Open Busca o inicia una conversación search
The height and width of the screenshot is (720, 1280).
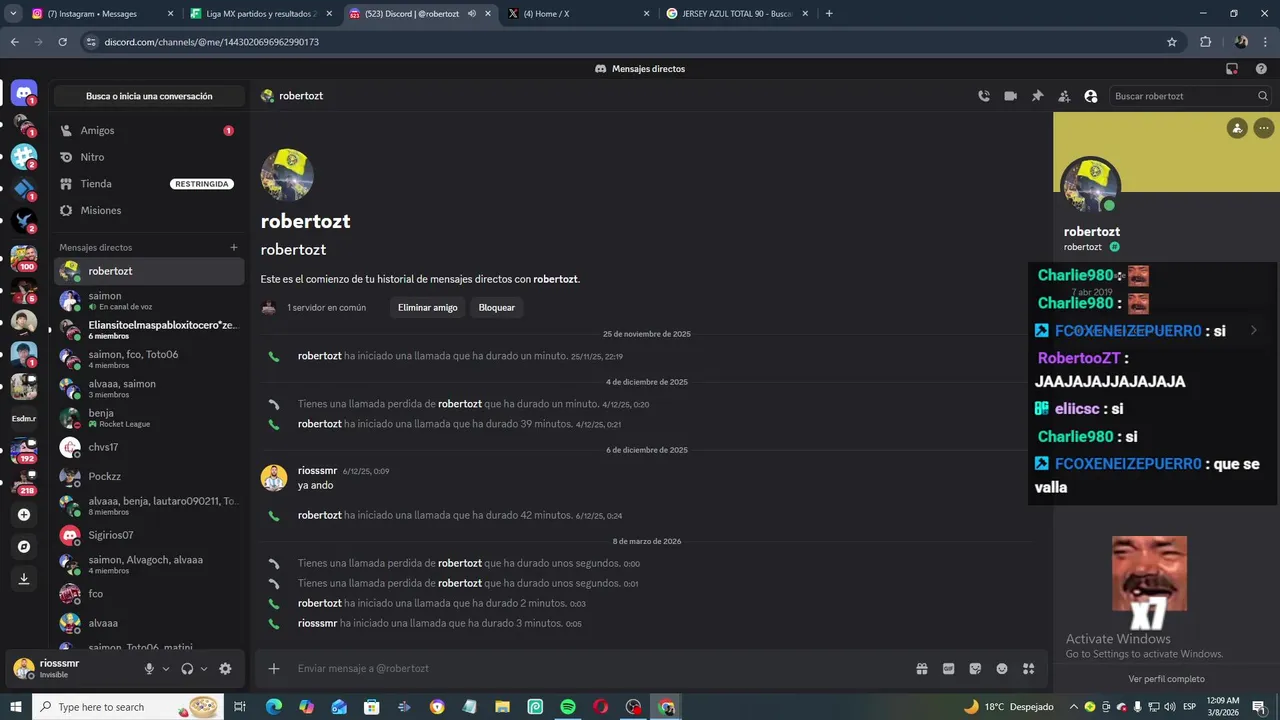pyautogui.click(x=149, y=96)
